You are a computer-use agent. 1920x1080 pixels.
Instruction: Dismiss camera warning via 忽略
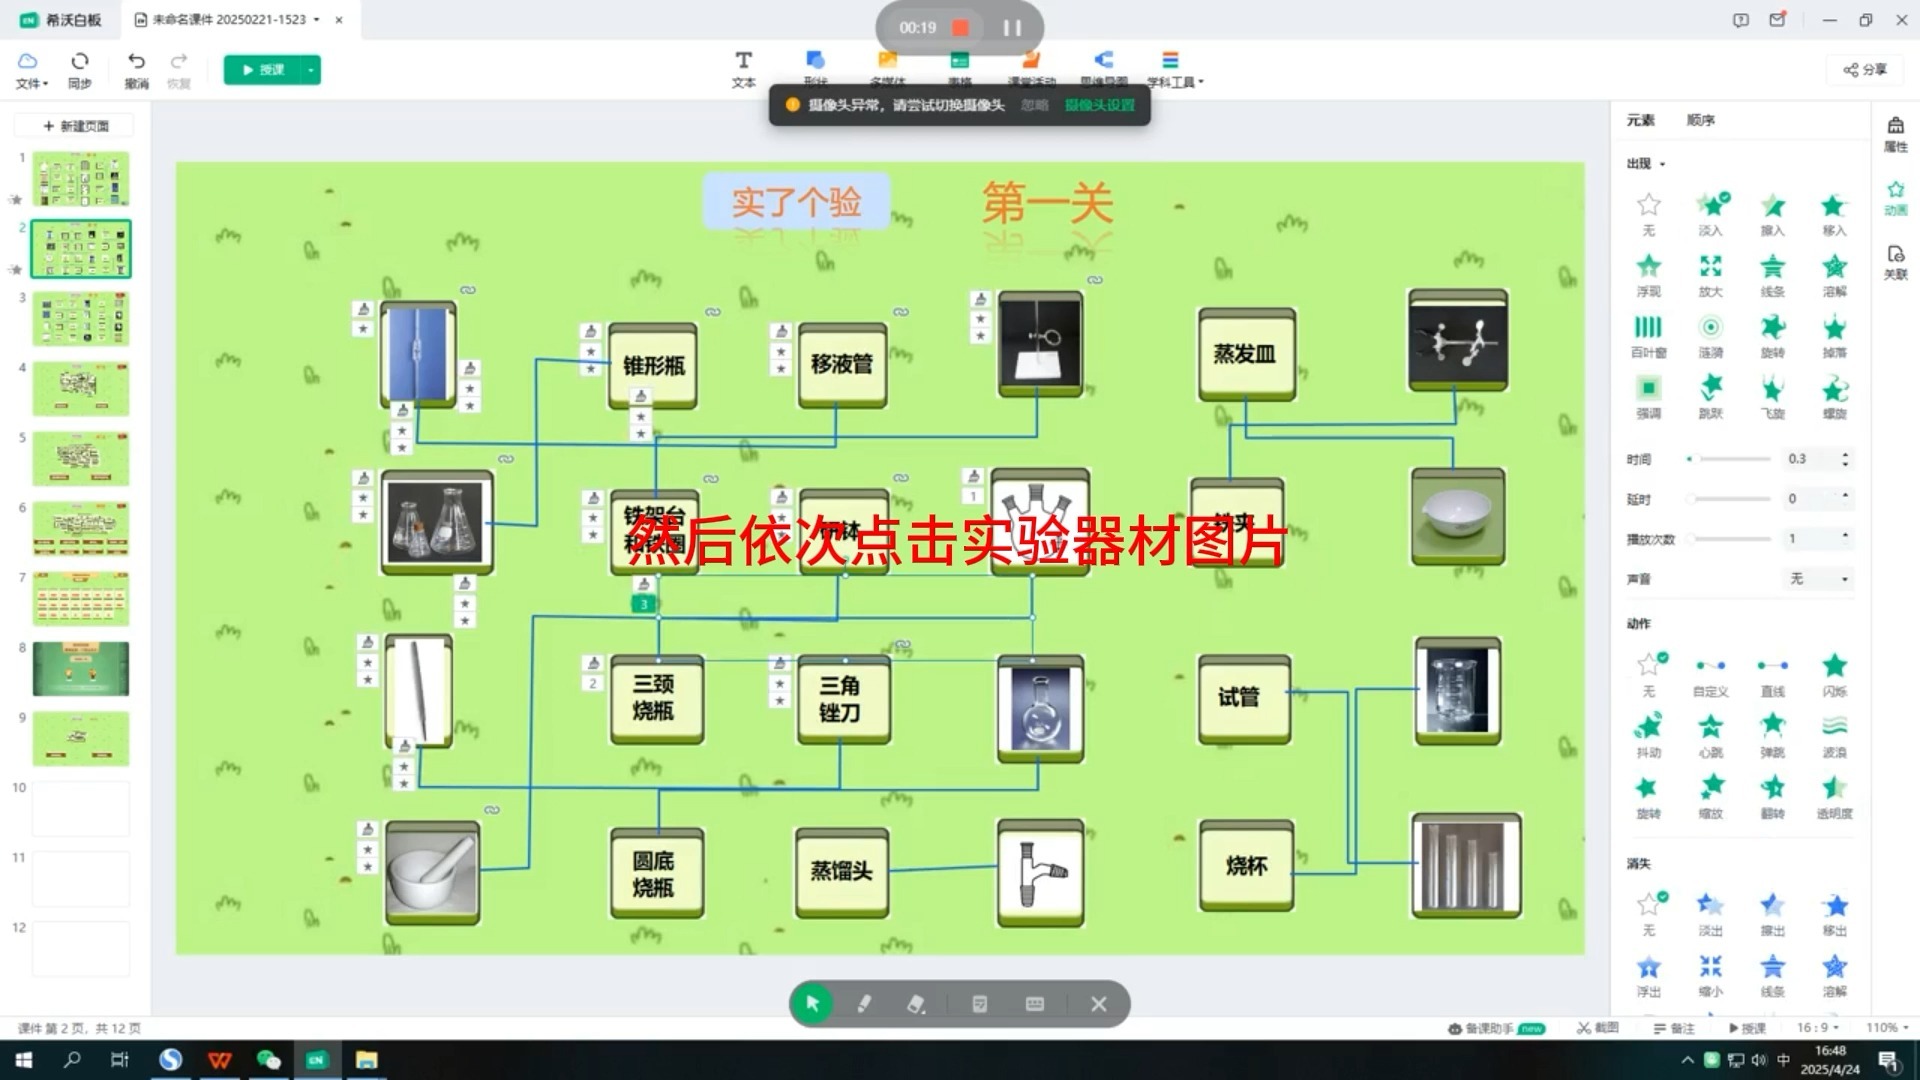pyautogui.click(x=1034, y=105)
